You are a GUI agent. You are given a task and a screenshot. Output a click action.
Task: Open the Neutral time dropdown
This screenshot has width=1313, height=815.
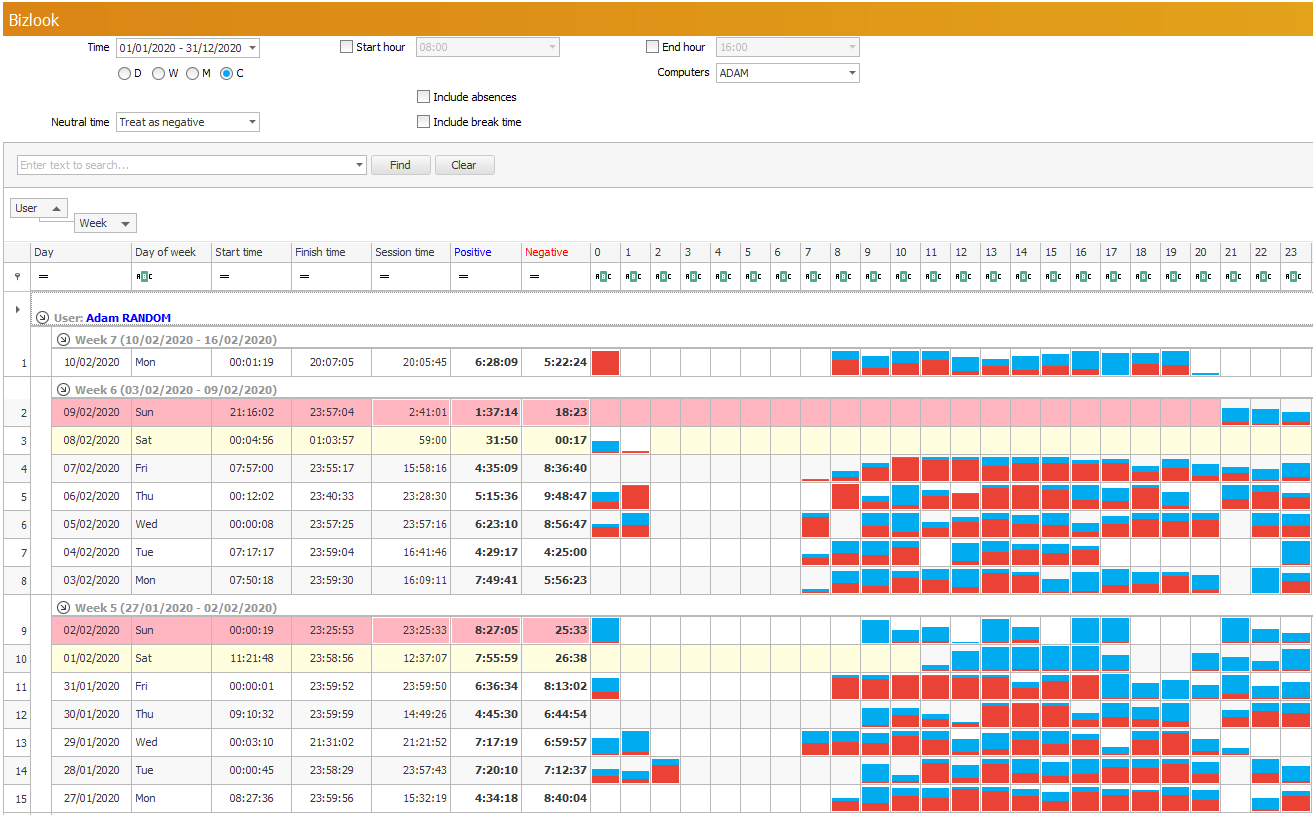251,122
